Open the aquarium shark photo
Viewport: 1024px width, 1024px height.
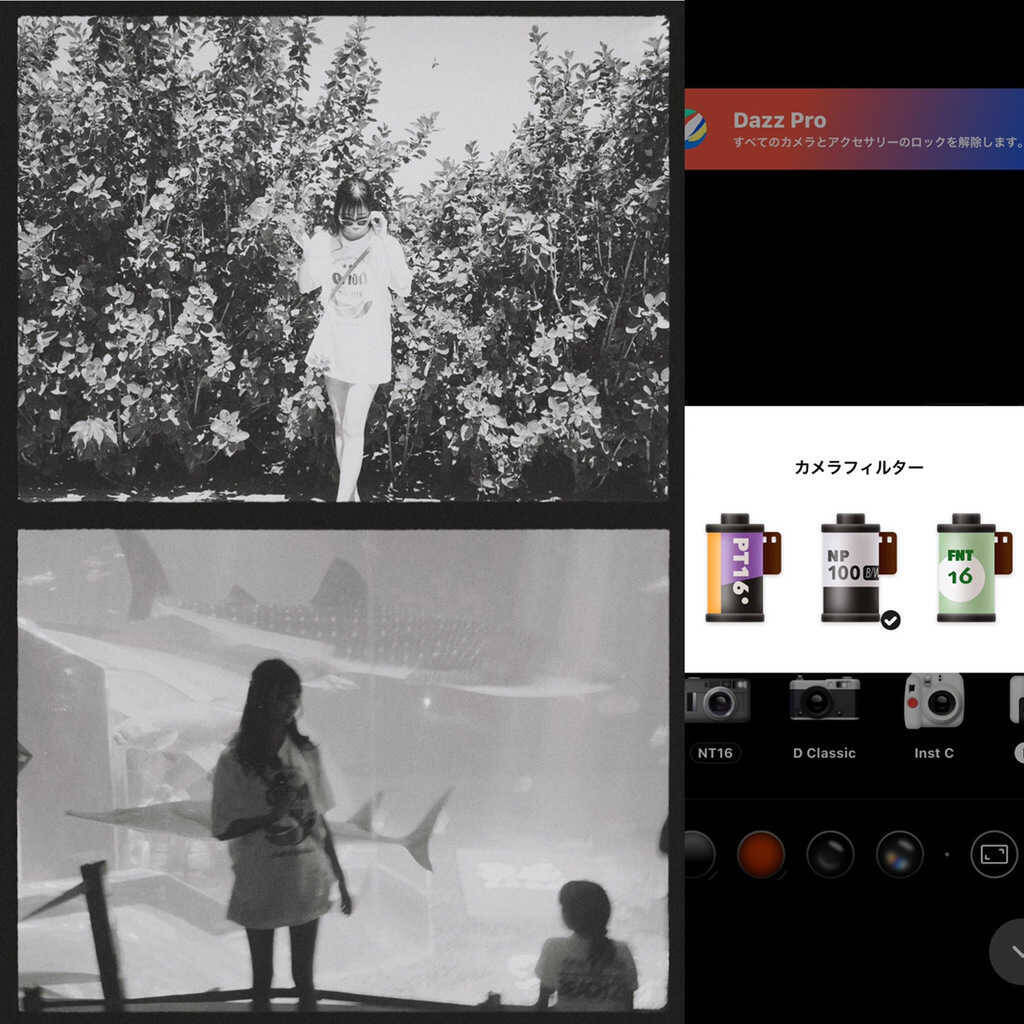pos(343,769)
